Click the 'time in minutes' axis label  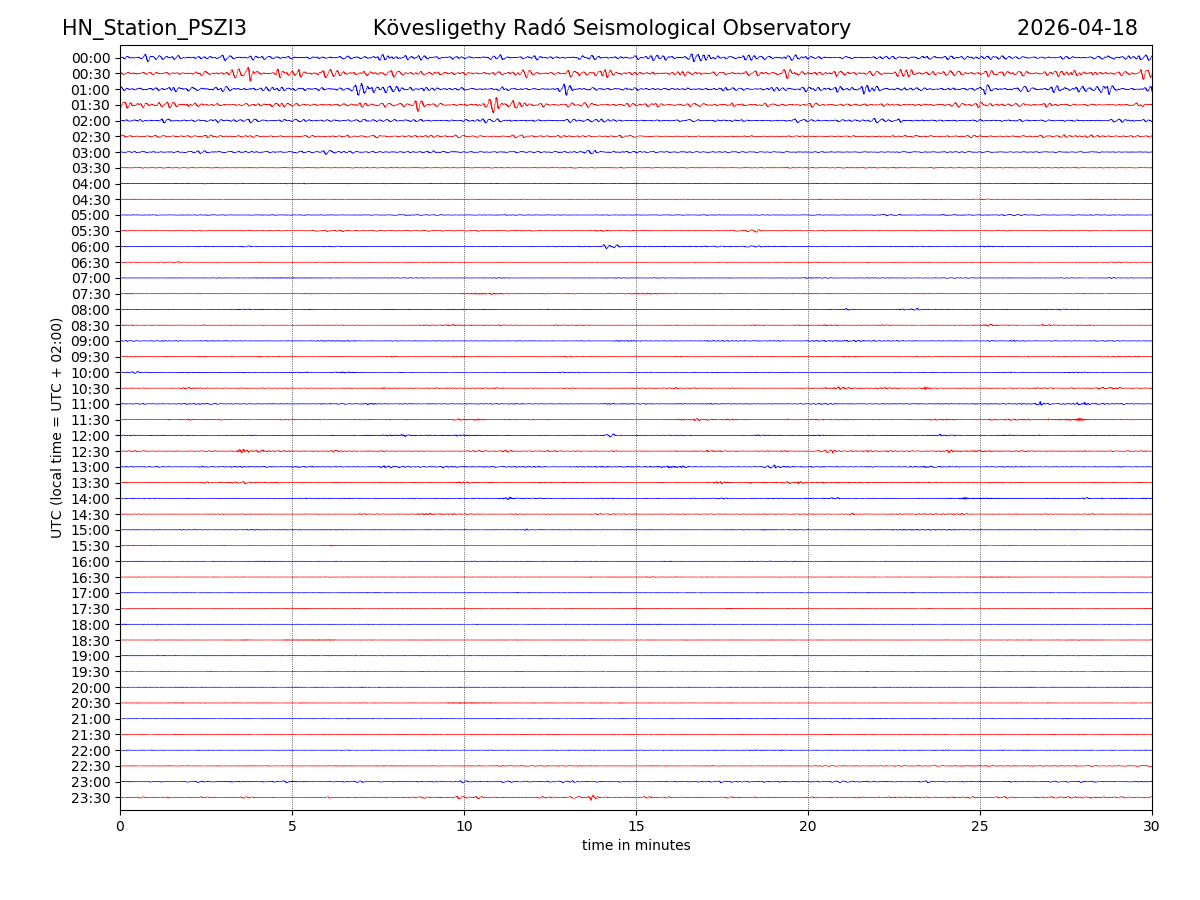click(x=636, y=846)
